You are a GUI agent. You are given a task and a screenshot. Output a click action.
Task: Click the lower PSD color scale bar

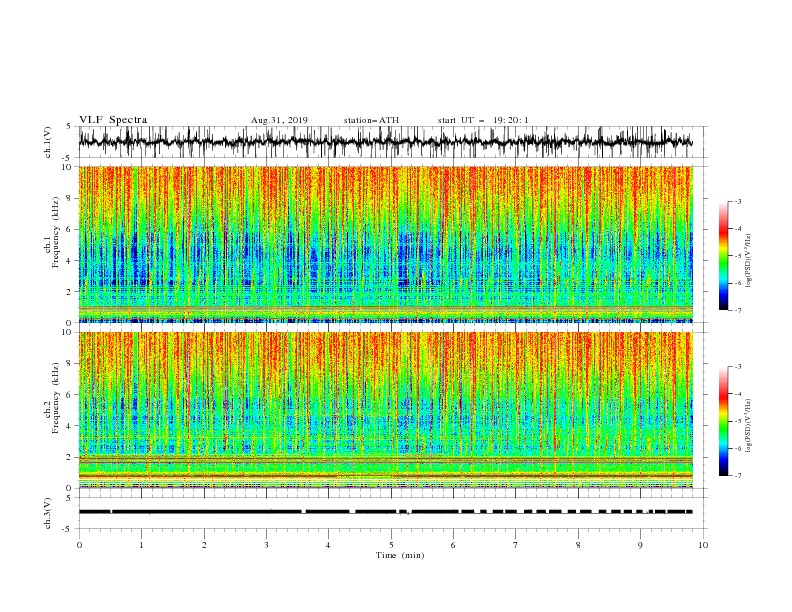[x=723, y=421]
